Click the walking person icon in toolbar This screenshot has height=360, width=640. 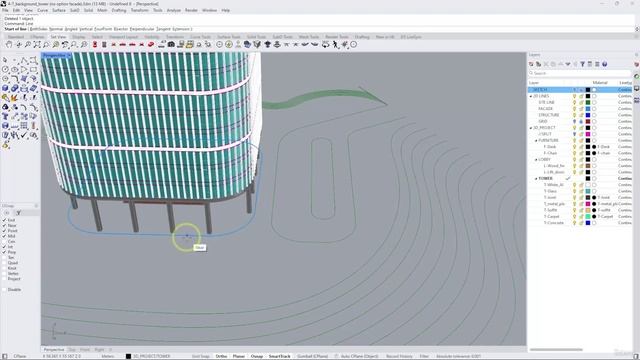pos(336,44)
